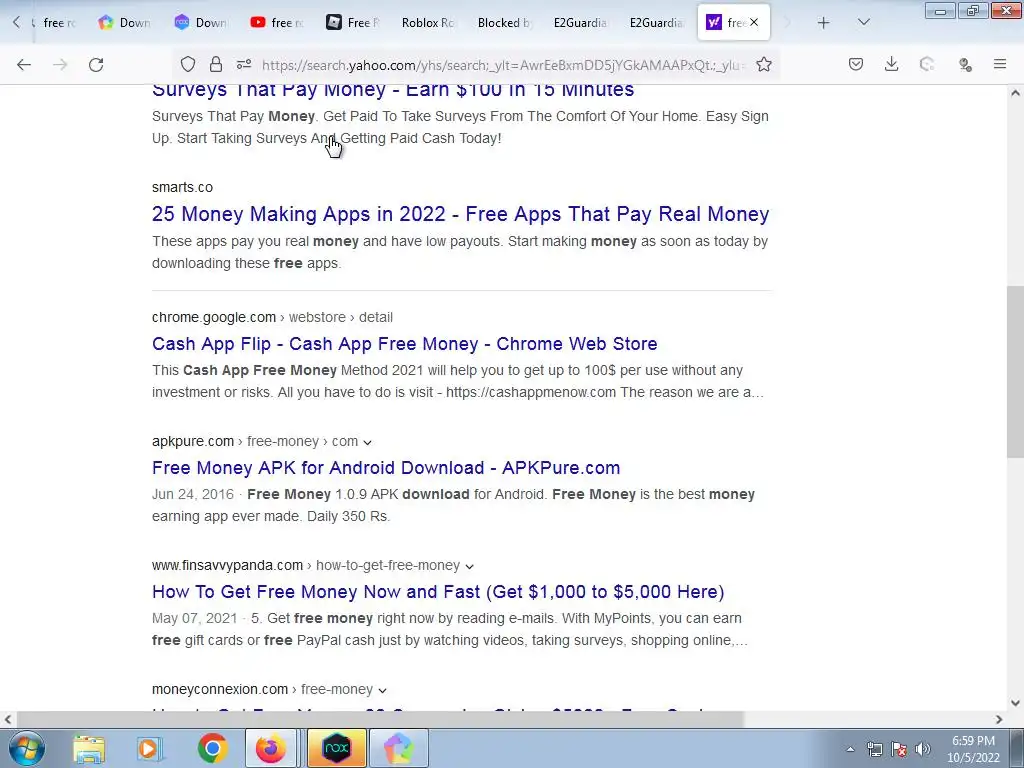Open Free Money APK for Android Download link
1024x768 pixels.
[x=386, y=468]
